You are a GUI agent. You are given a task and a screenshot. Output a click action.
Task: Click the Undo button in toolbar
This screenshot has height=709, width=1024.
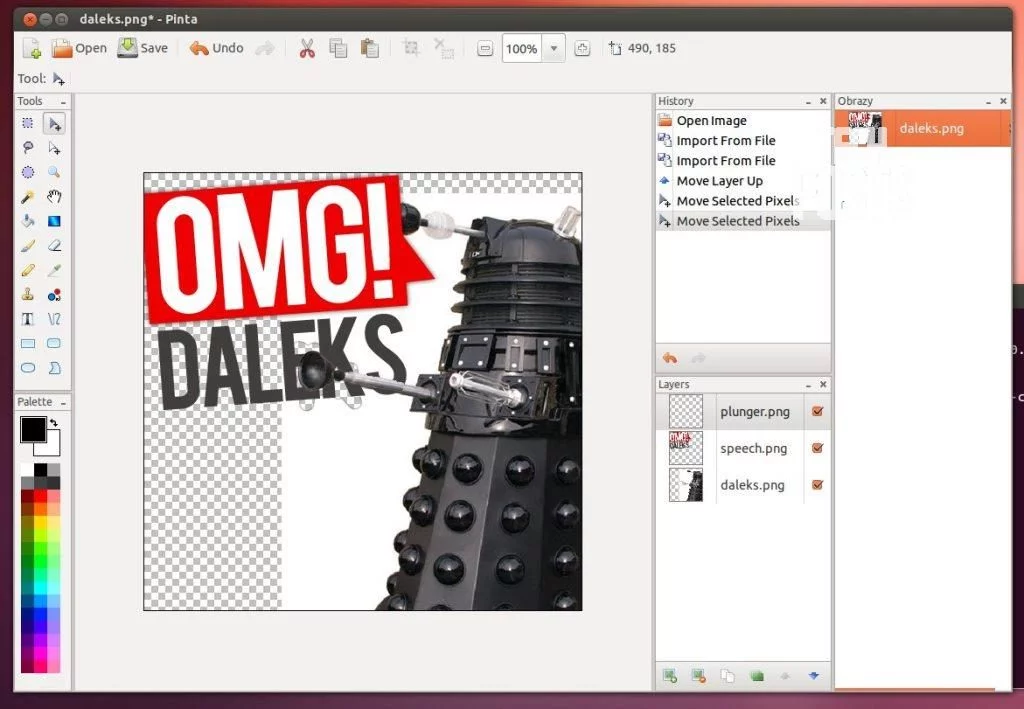pyautogui.click(x=216, y=48)
